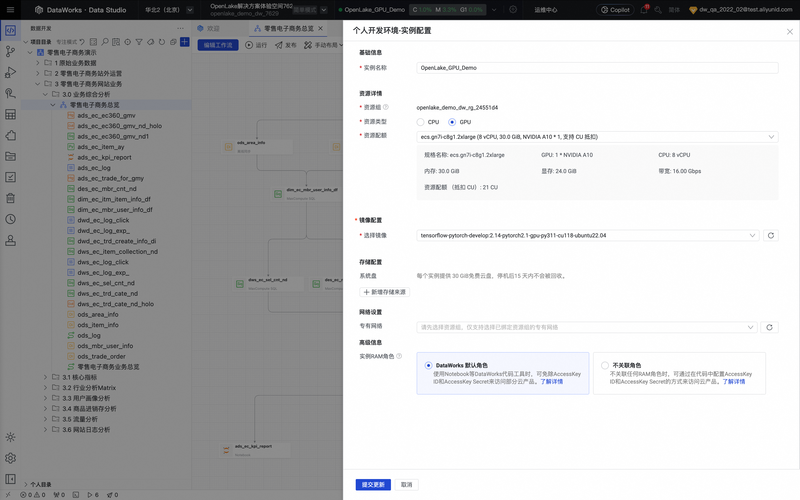Image resolution: width=800 pixels, height=500 pixels.
Task: Open the user account dw_qa_2022_02 in top bar
Action: click(741, 10)
